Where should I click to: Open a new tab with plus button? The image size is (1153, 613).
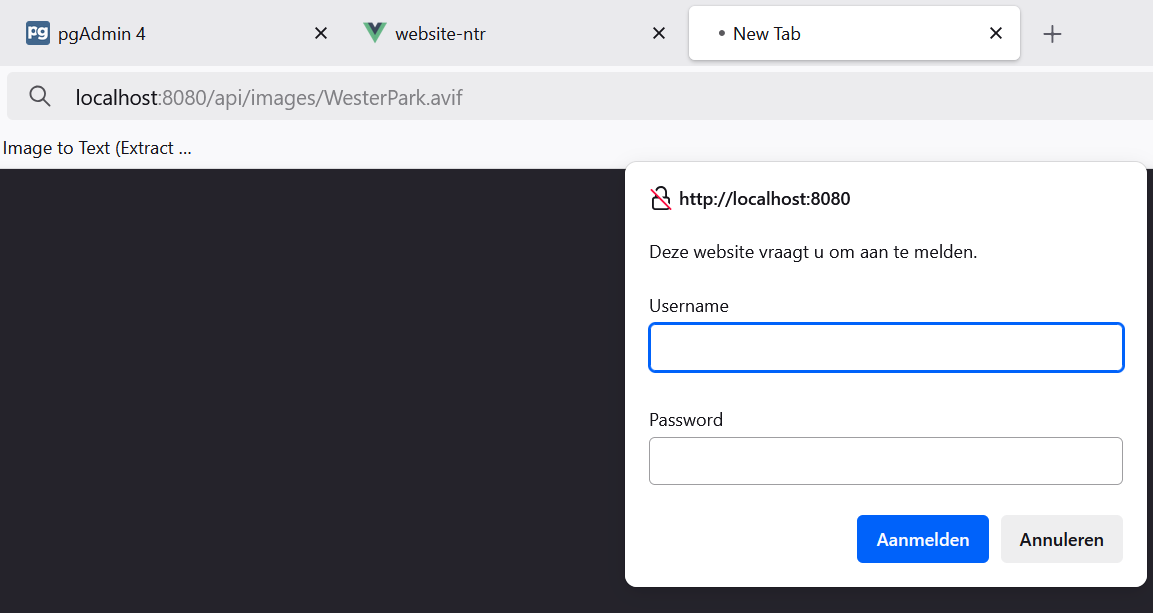(1052, 34)
